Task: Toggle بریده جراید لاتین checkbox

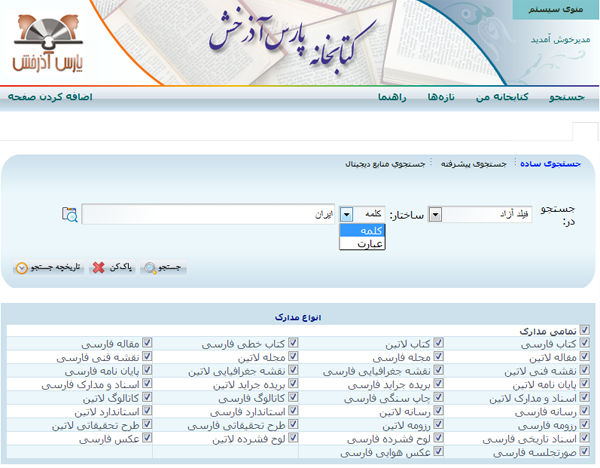Action: click(x=293, y=383)
